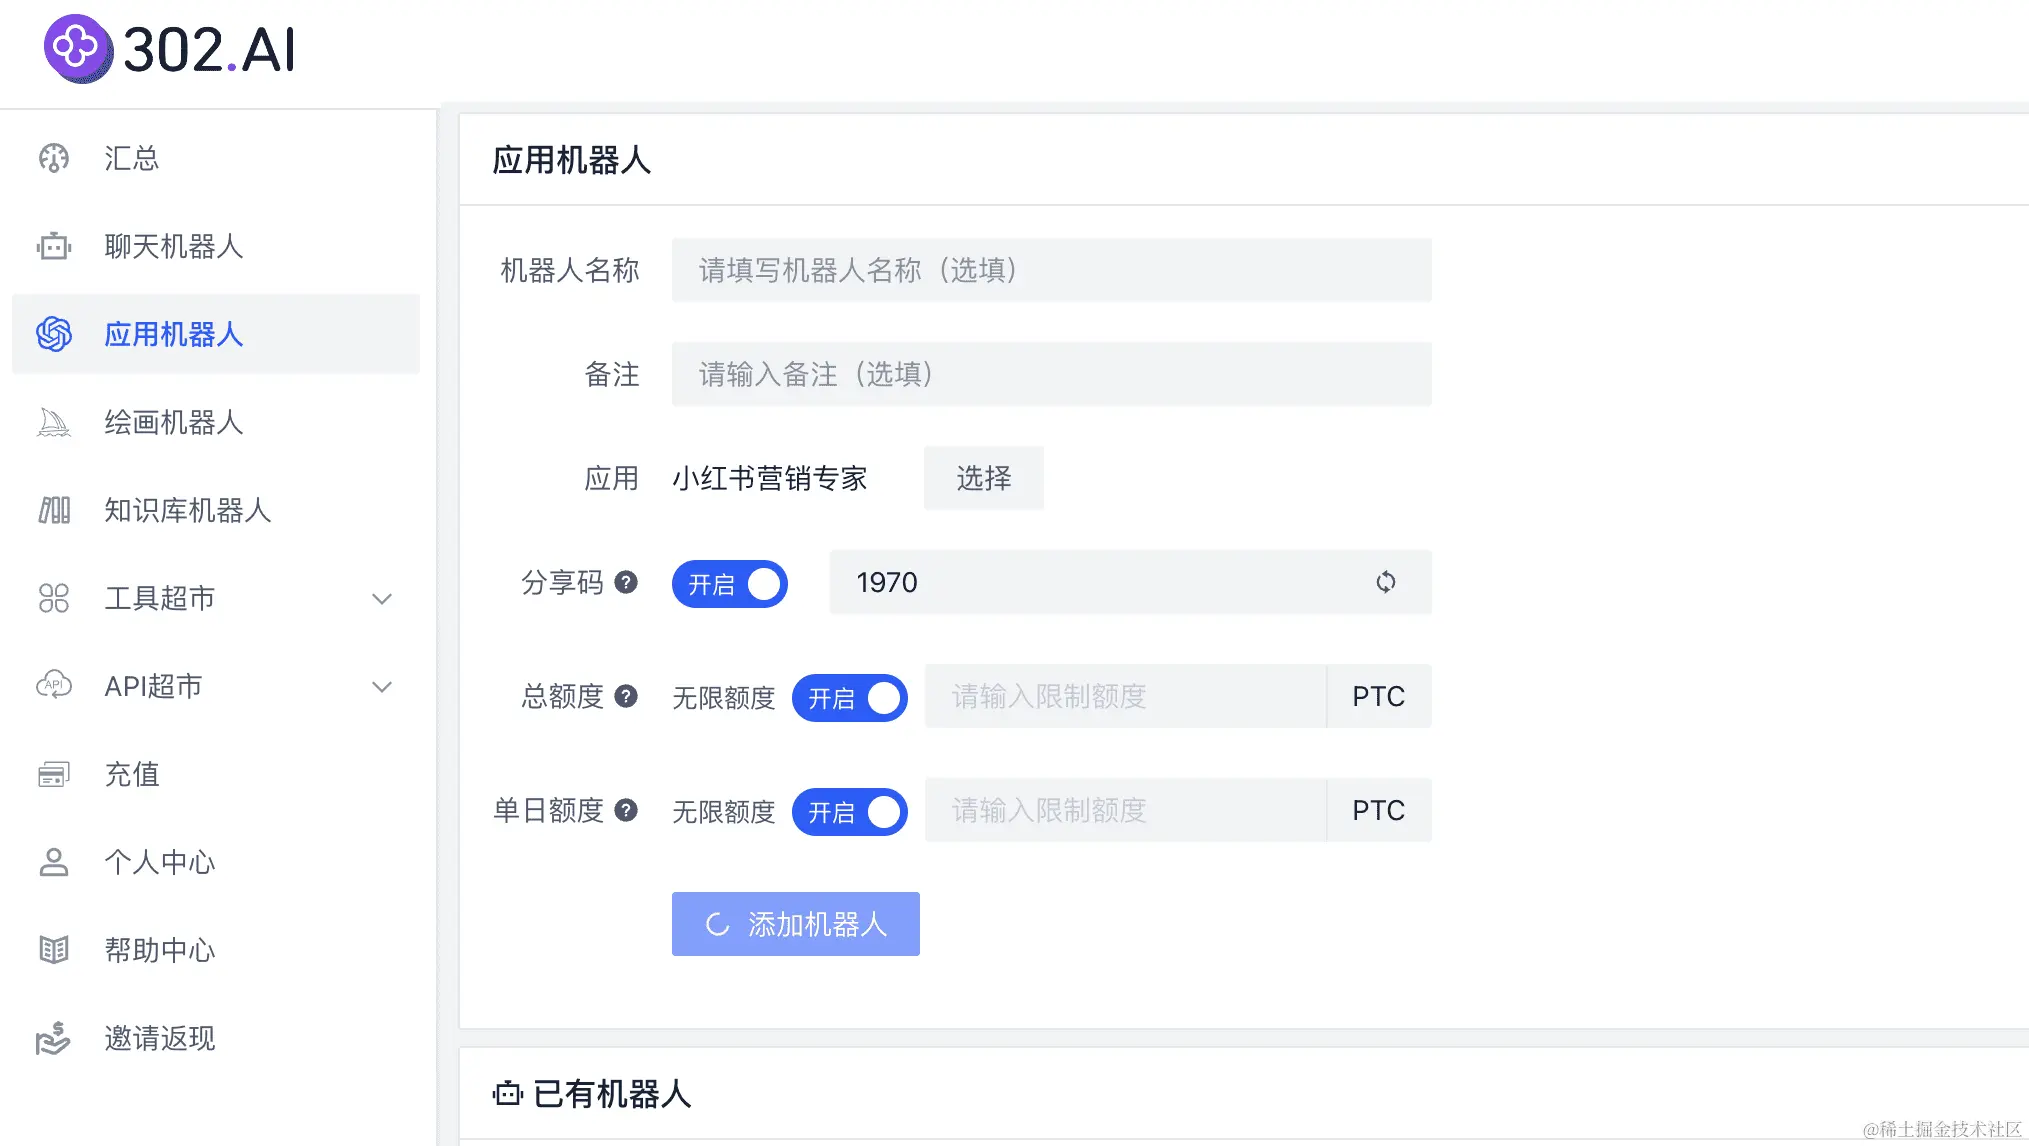
Task: Disable 单日额度 无限额度 switch
Action: (850, 812)
